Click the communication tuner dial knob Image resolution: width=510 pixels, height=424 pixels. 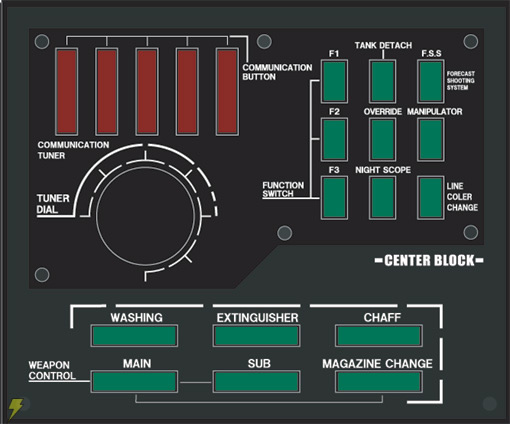coord(145,216)
